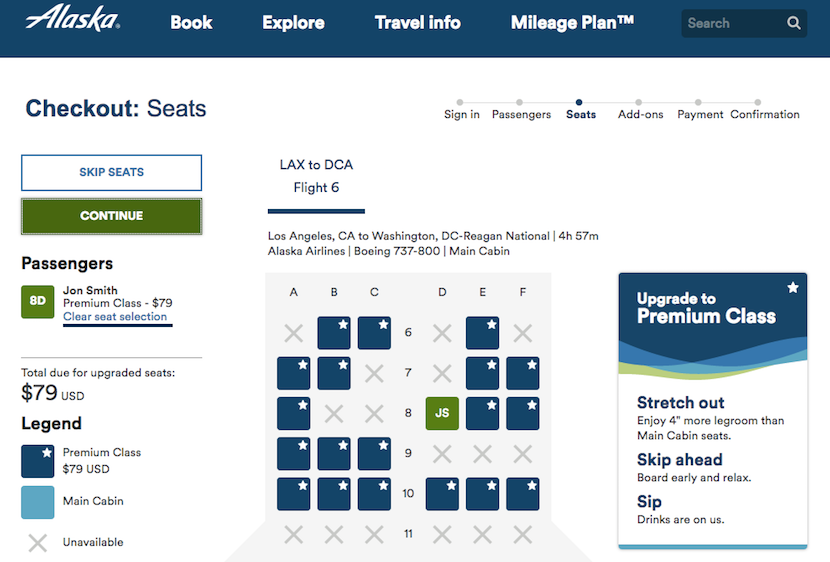
Task: Toggle seat 10F selection
Action: [x=523, y=494]
